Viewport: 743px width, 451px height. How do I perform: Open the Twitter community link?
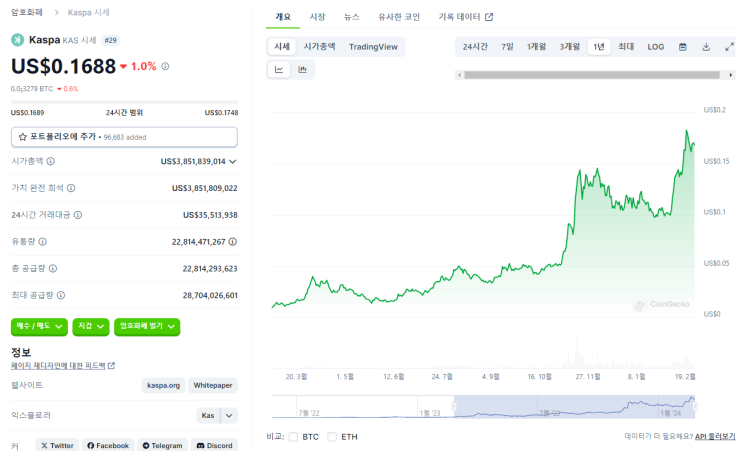point(57,445)
